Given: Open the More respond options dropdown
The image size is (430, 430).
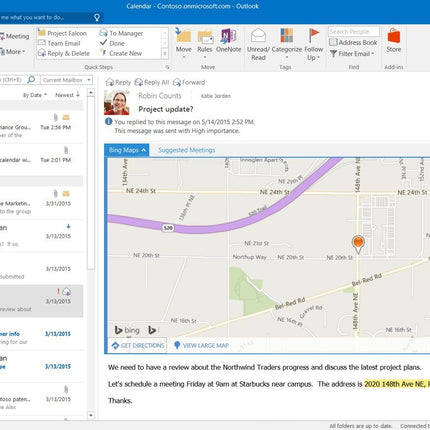Looking at the screenshot, I should pyautogui.click(x=13, y=52).
